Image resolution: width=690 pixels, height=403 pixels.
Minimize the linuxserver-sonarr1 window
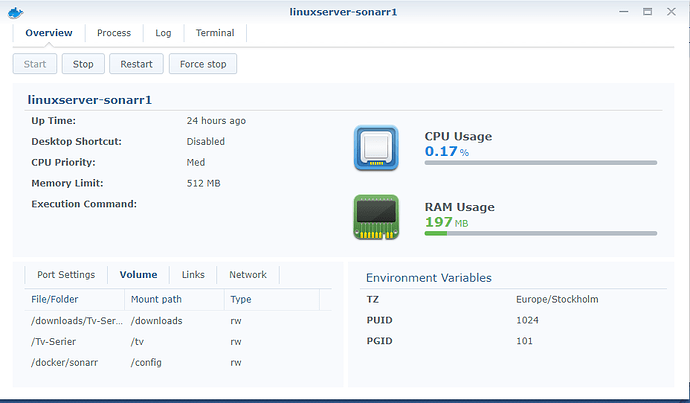tap(624, 12)
